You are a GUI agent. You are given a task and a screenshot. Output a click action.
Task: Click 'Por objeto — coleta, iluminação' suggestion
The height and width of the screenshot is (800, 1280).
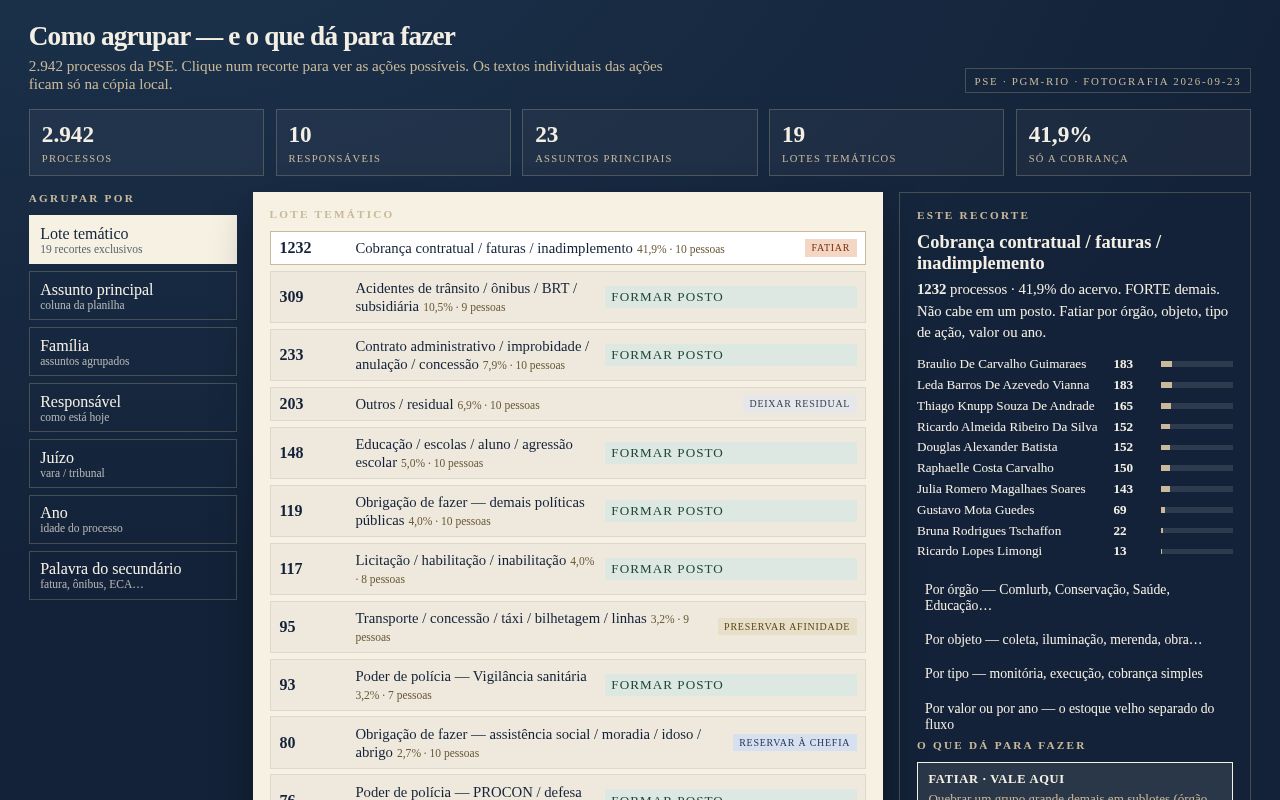[1075, 640]
